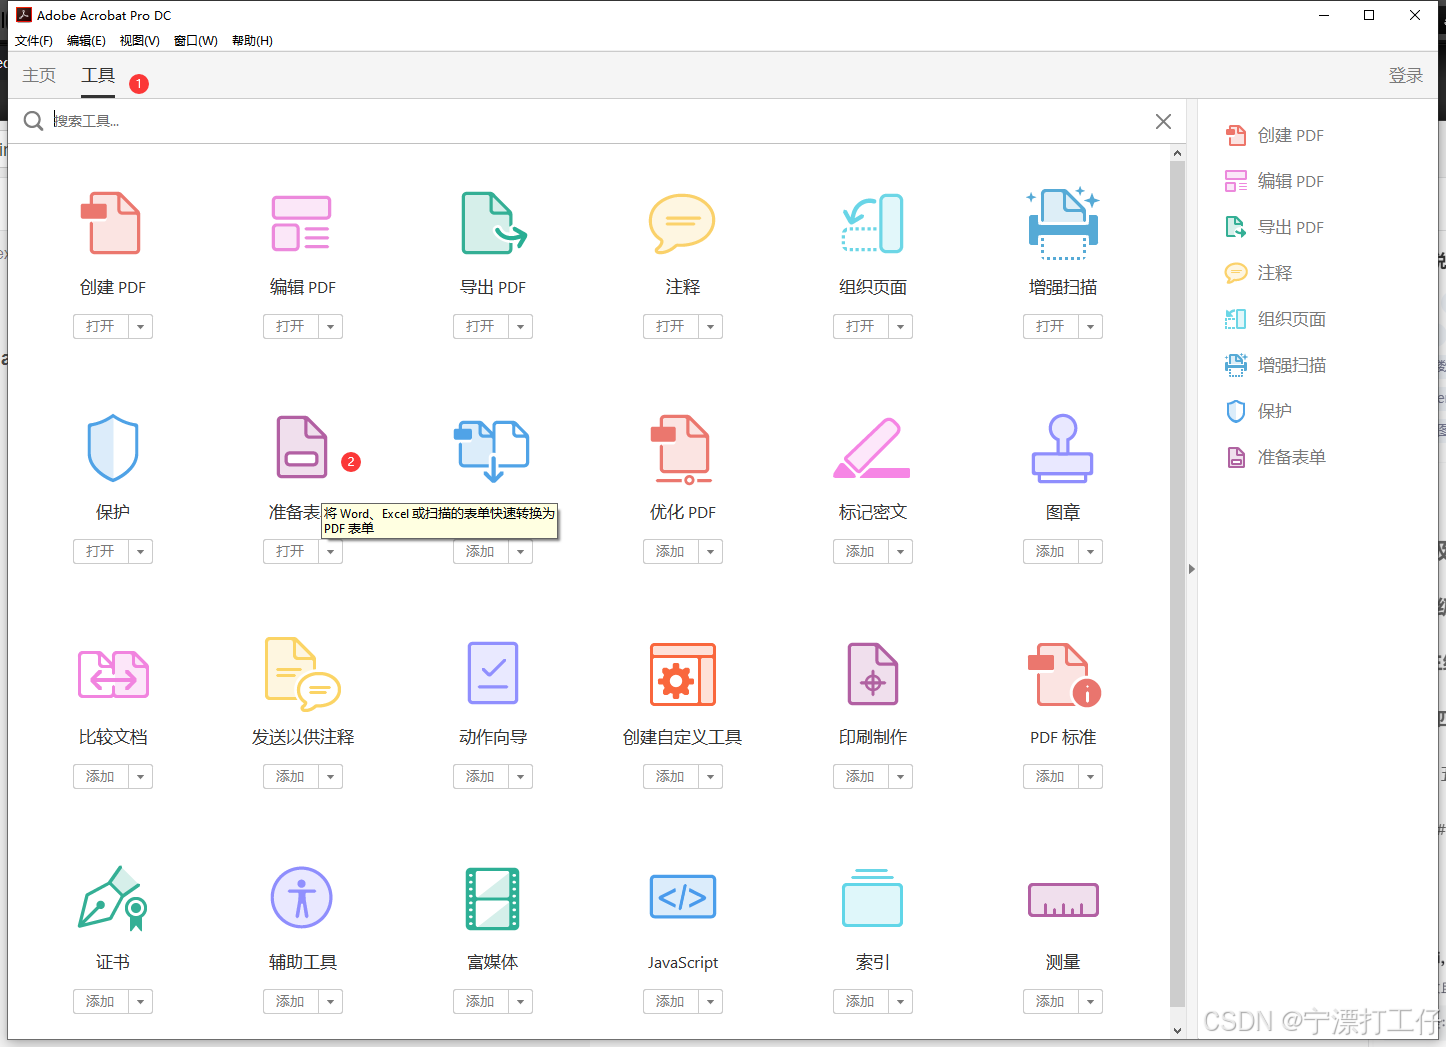The height and width of the screenshot is (1047, 1446).
Task: Click inside the 搜索工具 search field
Action: [598, 121]
